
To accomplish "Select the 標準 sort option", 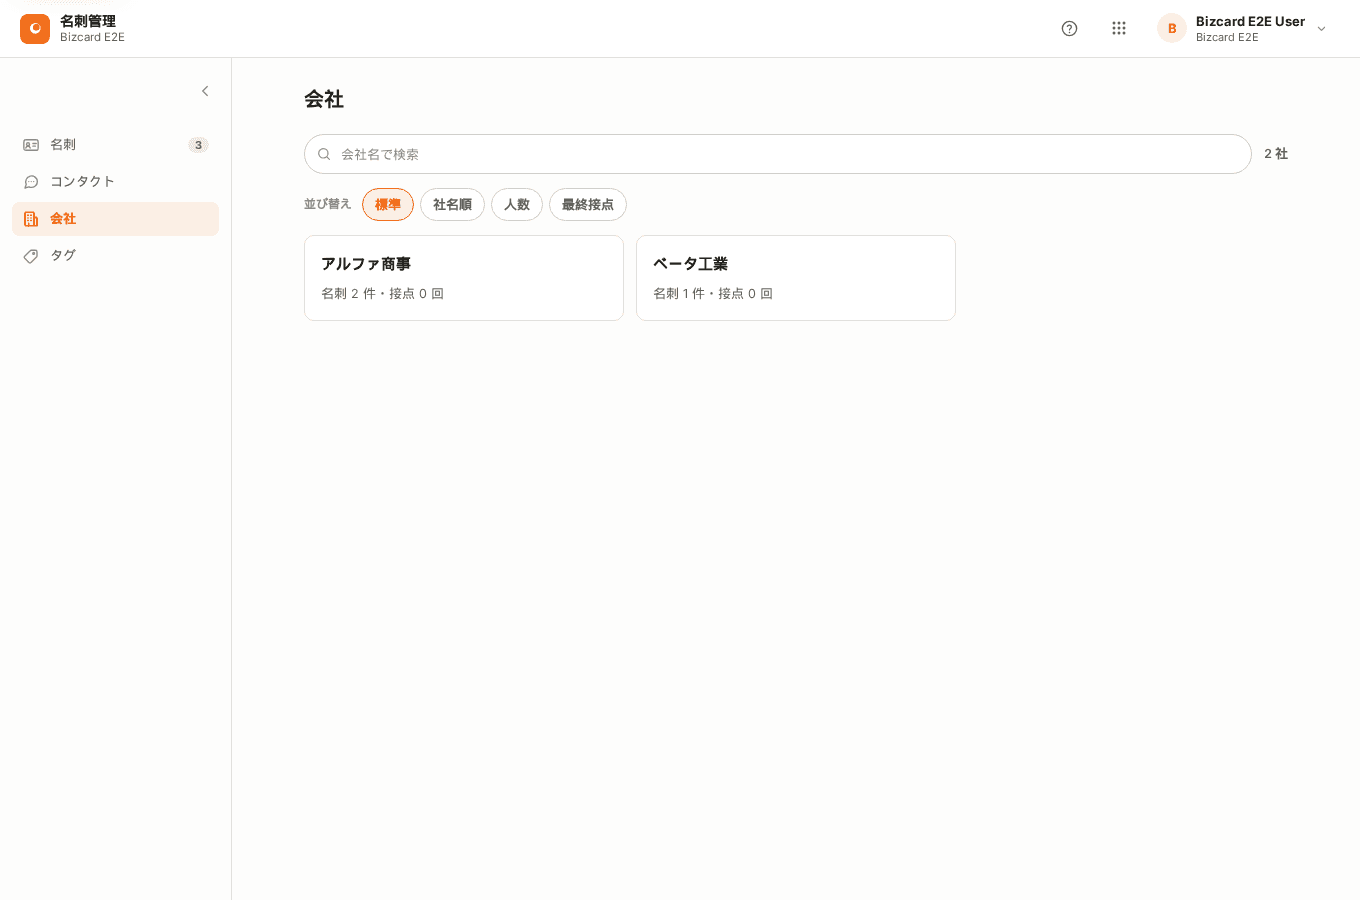I will click(x=388, y=204).
